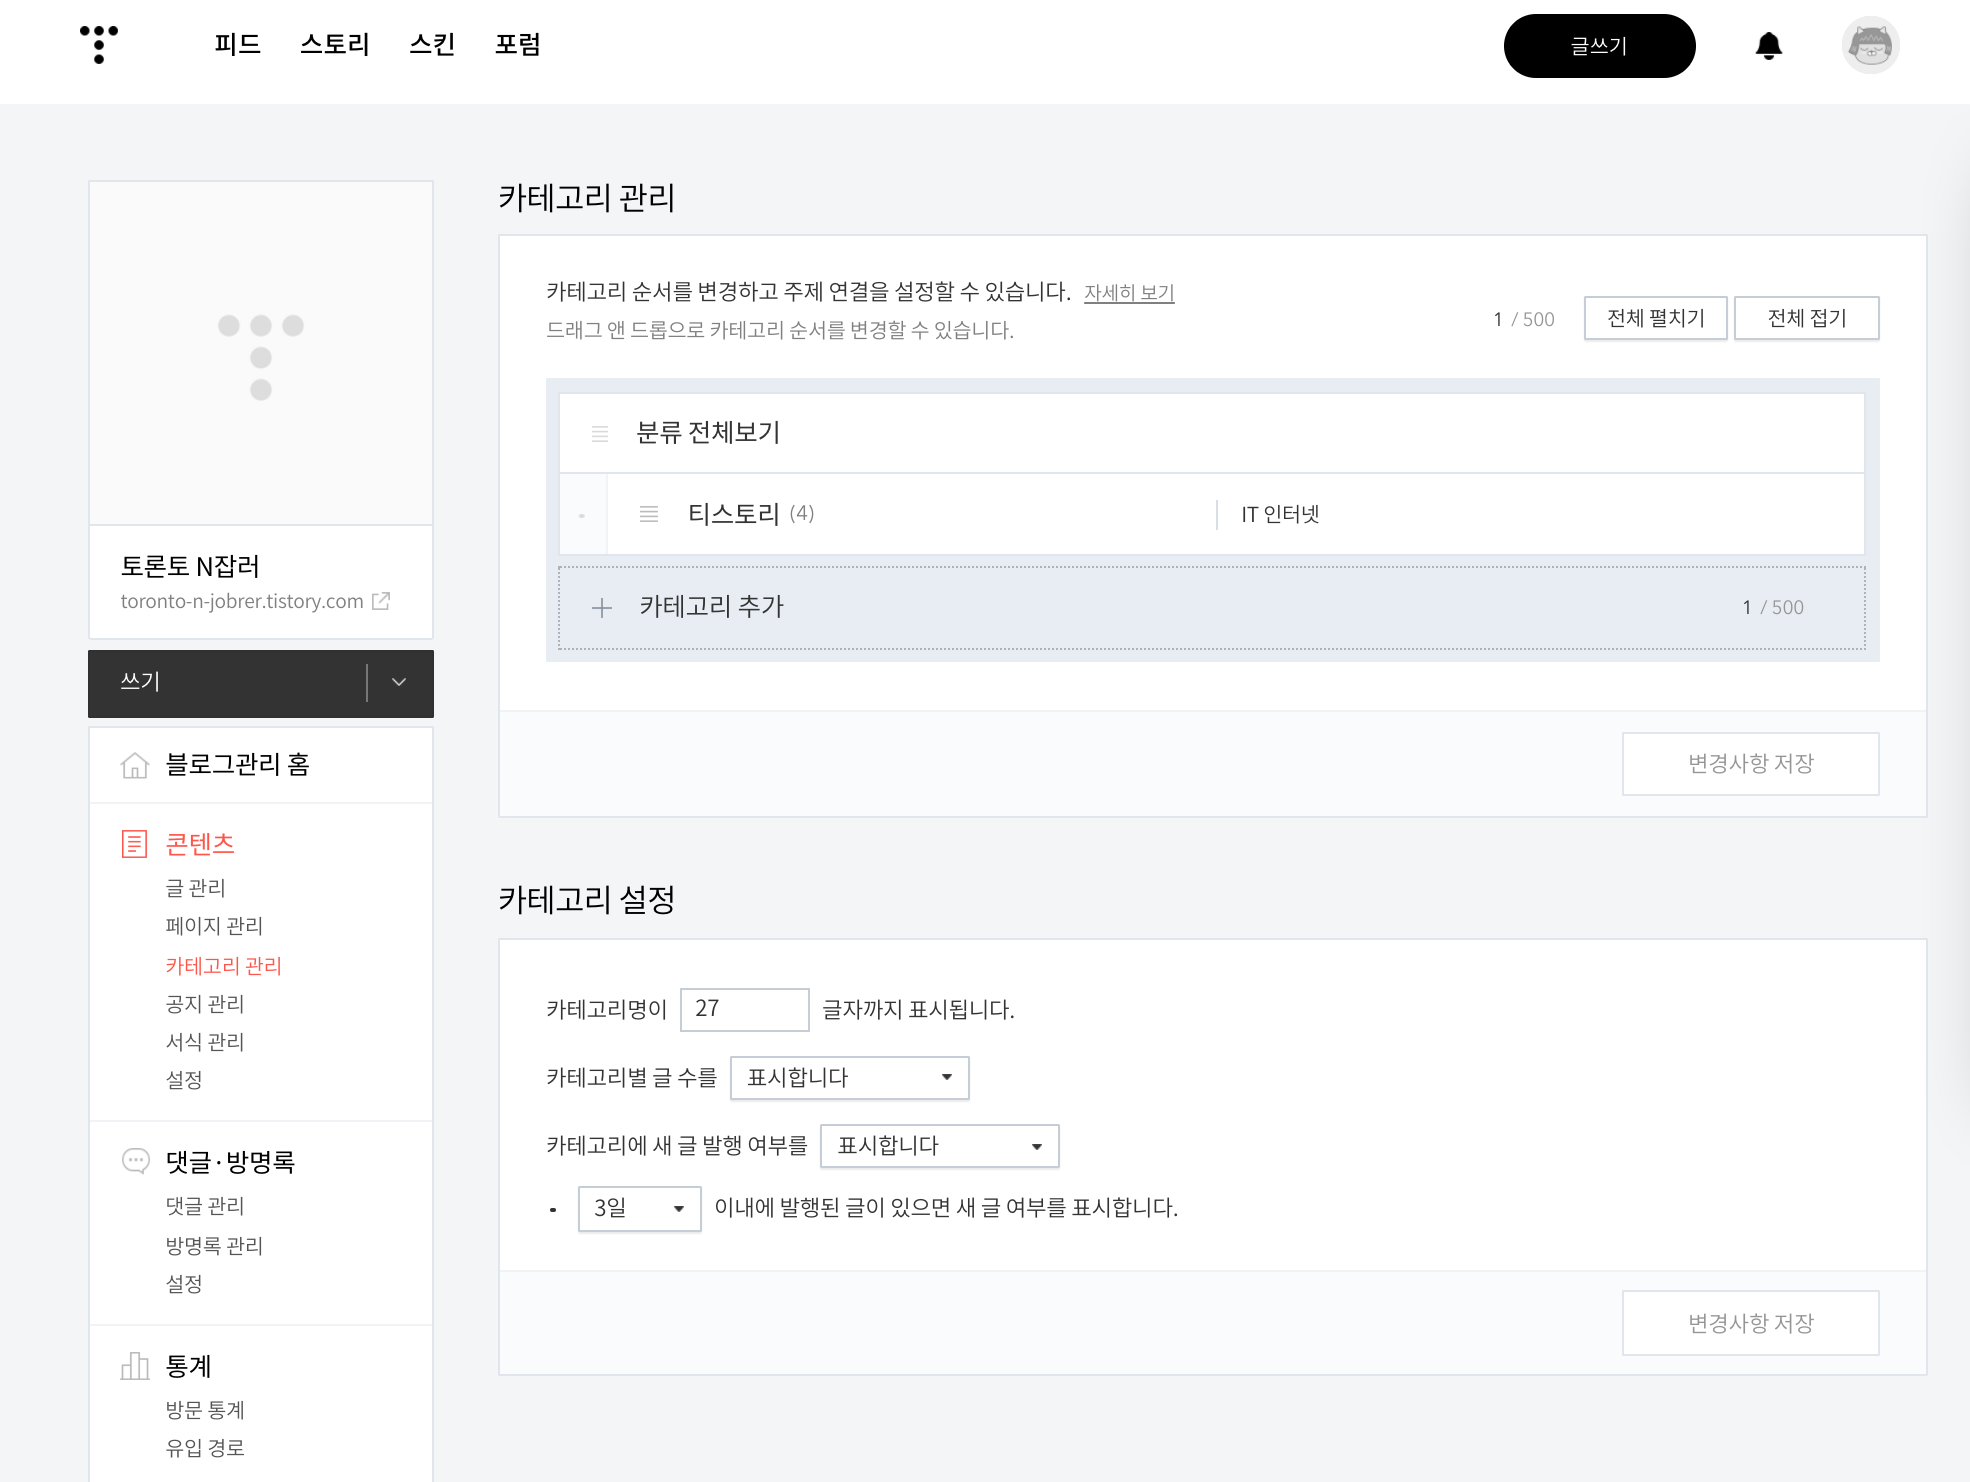Click the 블로그관리 홈 house icon

(x=135, y=765)
